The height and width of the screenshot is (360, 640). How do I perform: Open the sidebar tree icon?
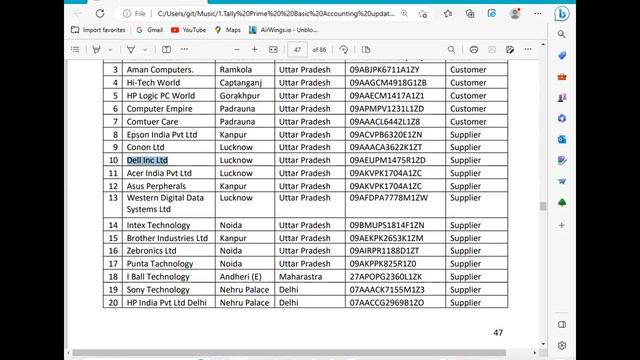[562, 202]
